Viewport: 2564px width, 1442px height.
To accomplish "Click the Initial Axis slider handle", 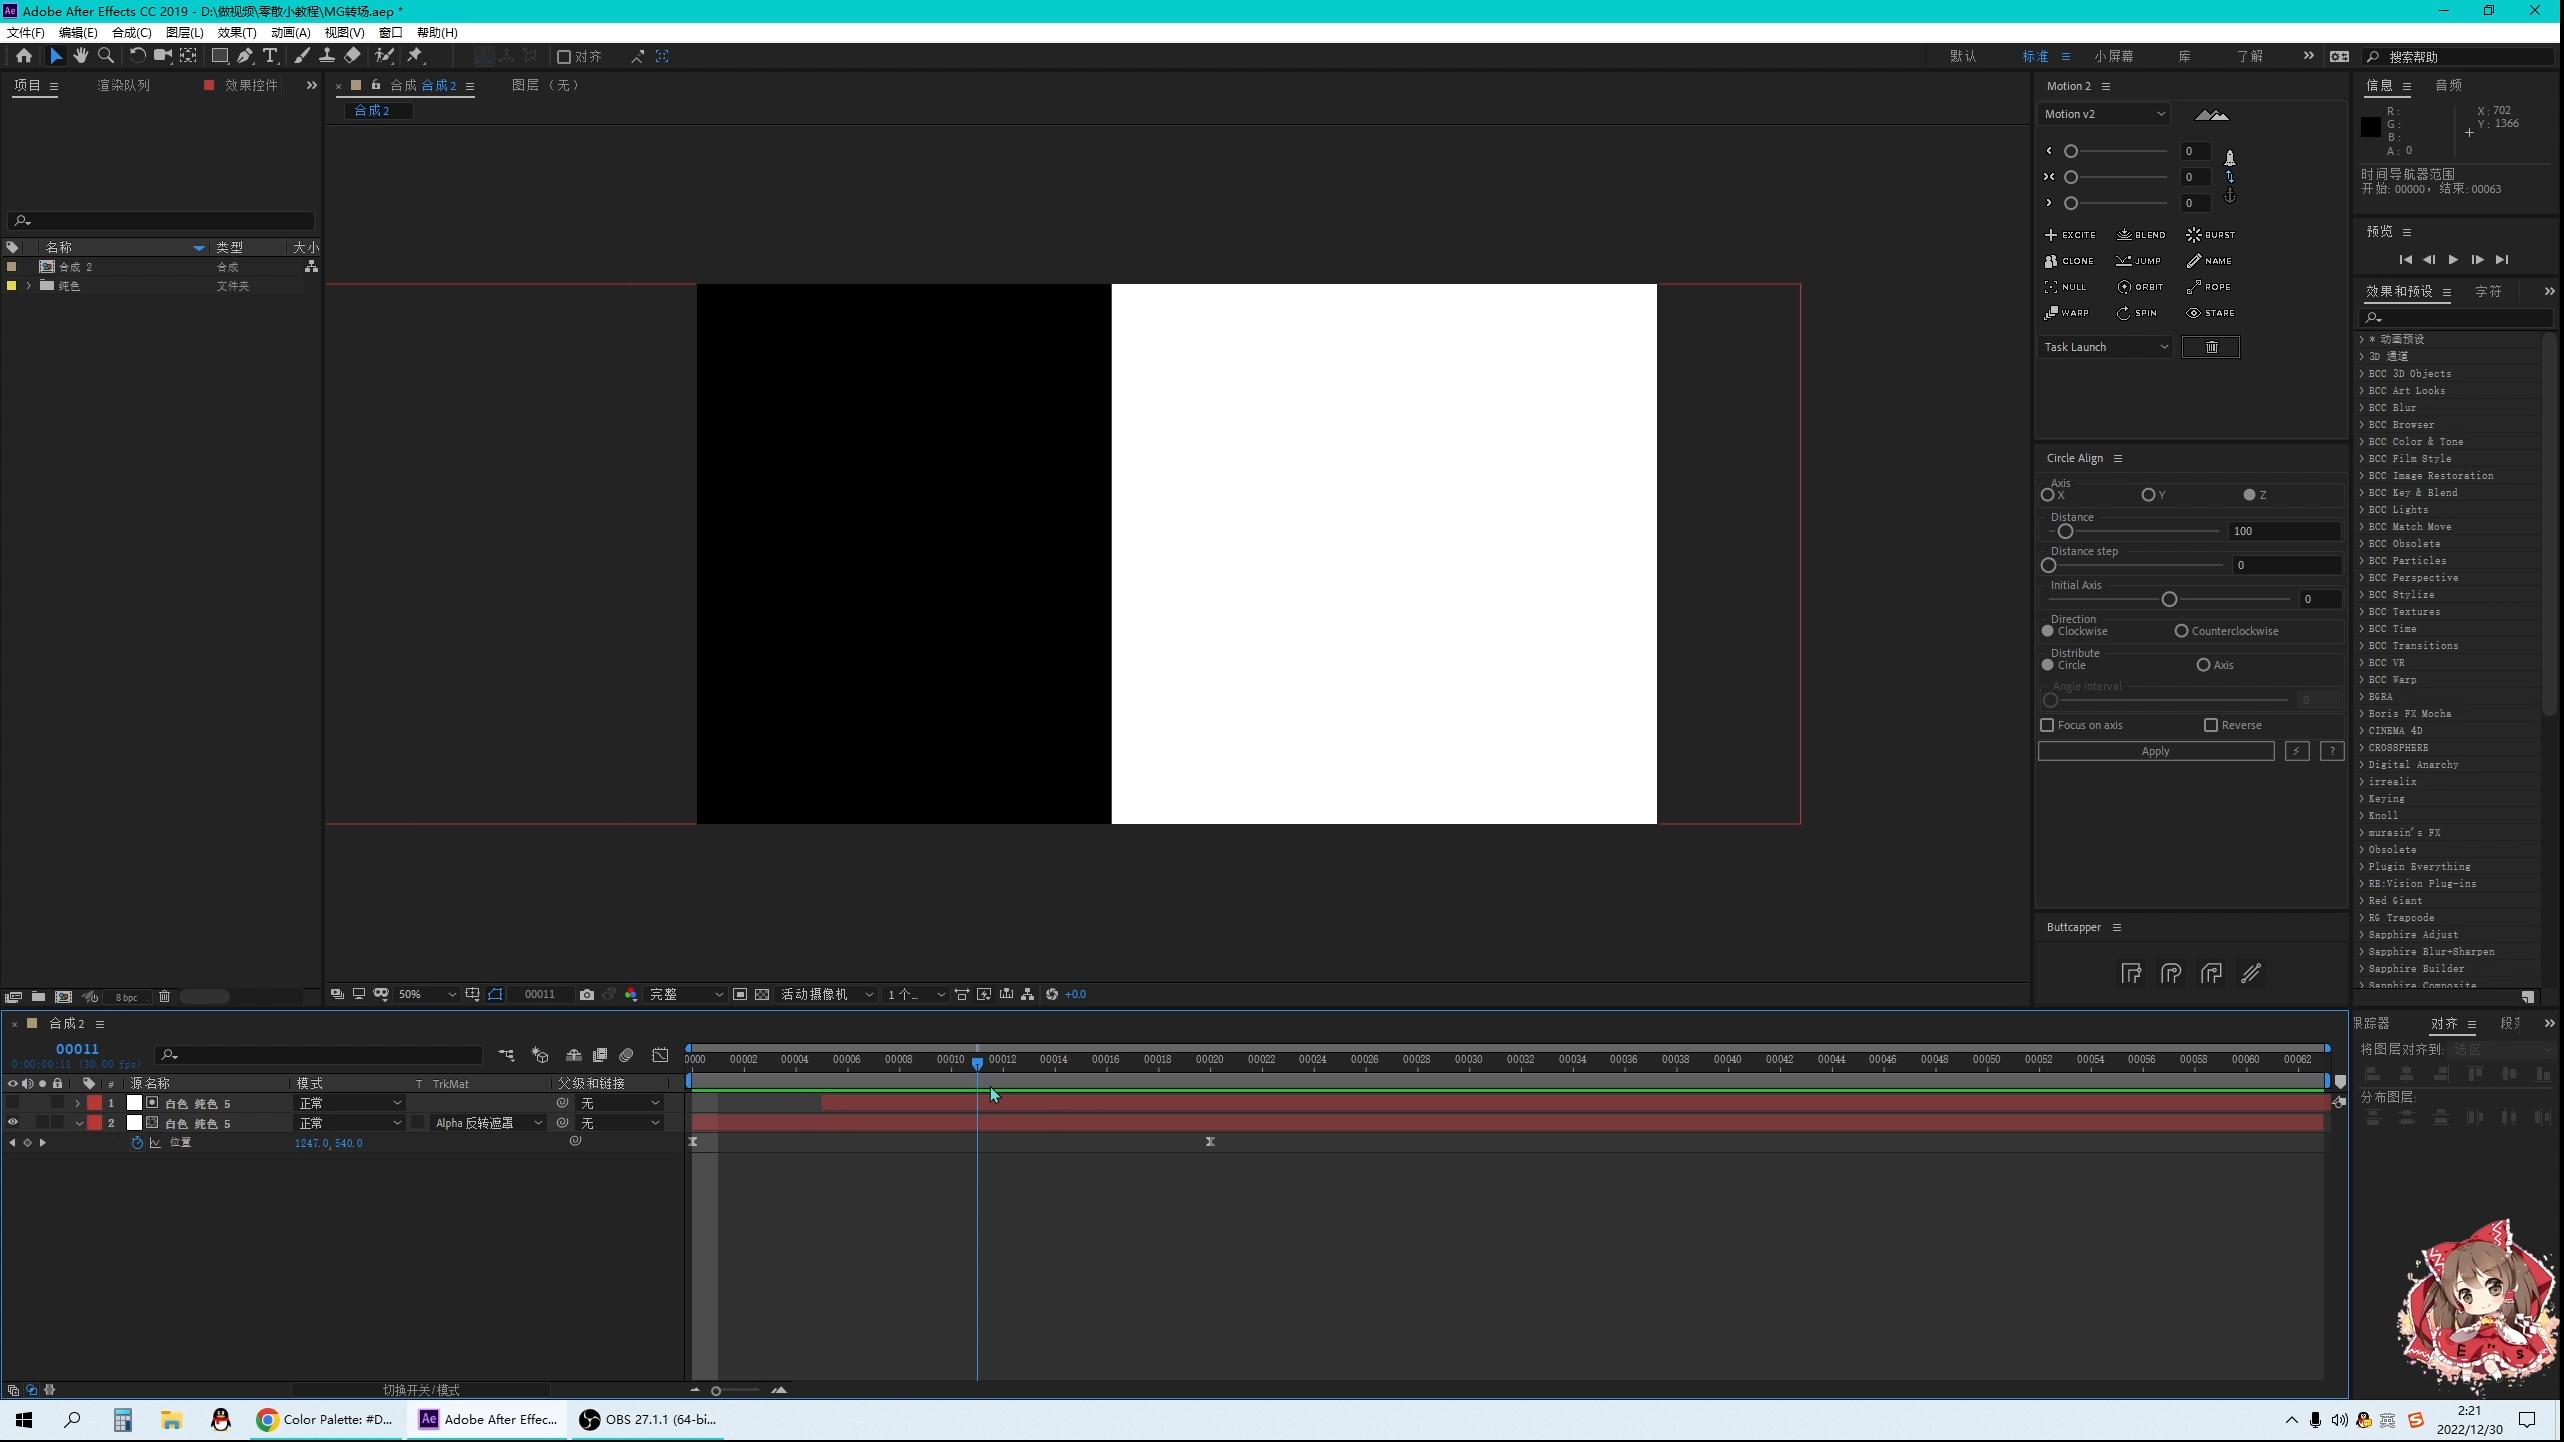I will [x=2169, y=599].
